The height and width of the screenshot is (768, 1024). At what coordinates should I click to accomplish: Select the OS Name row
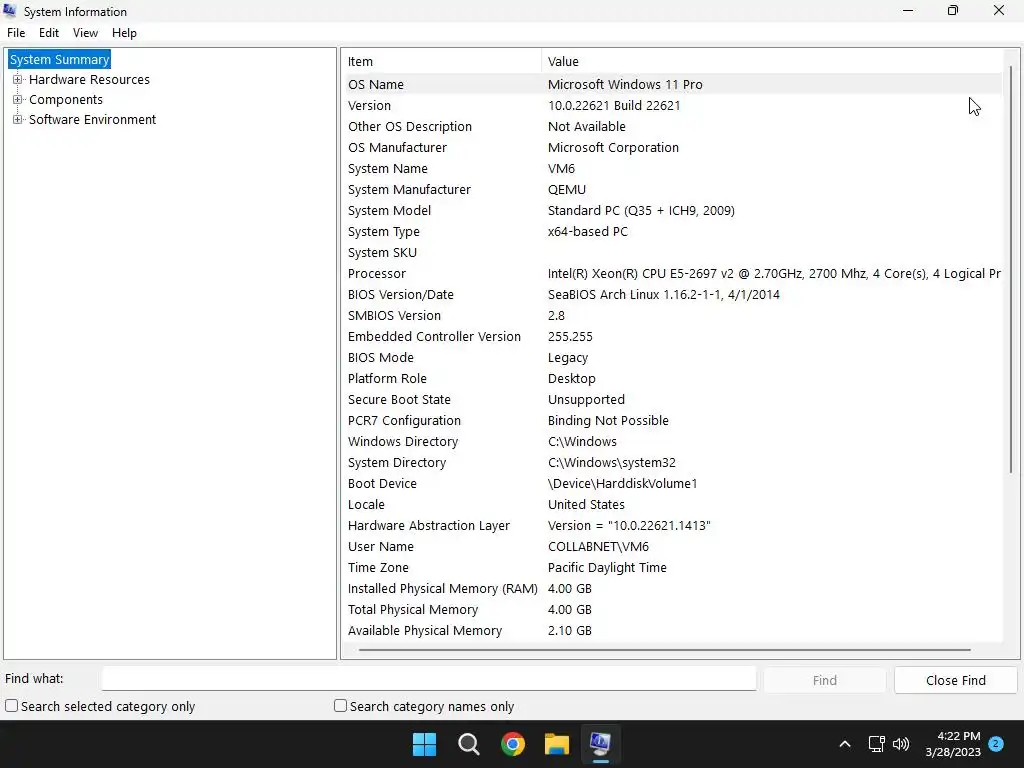pos(673,84)
